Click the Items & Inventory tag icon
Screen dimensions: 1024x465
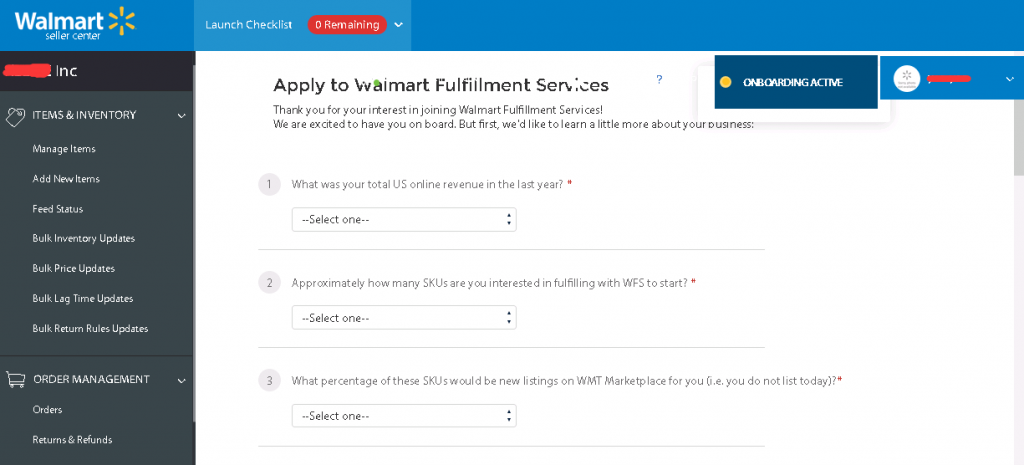click(16, 115)
